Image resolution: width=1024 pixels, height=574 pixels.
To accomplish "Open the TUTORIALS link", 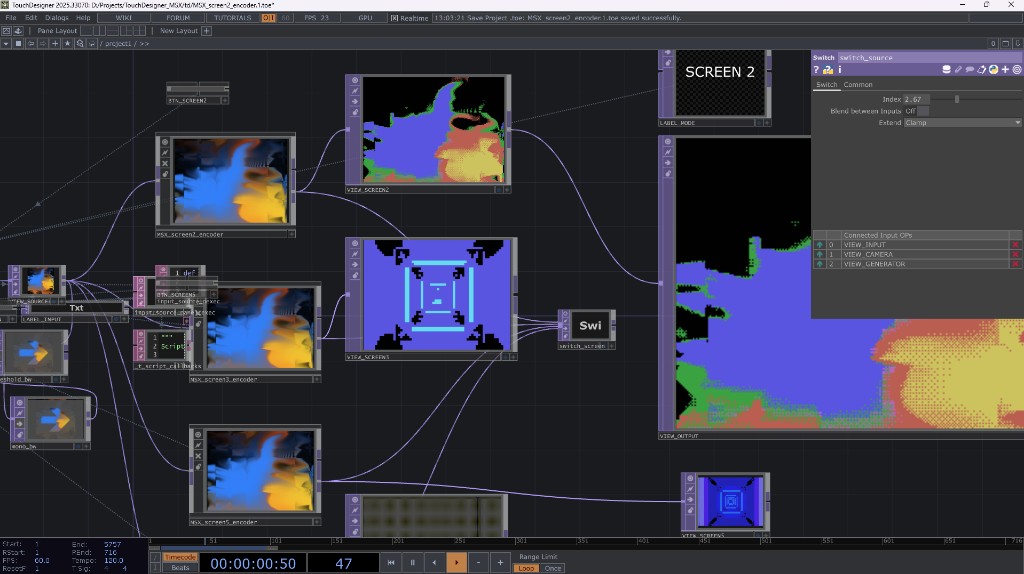I will pyautogui.click(x=232, y=18).
